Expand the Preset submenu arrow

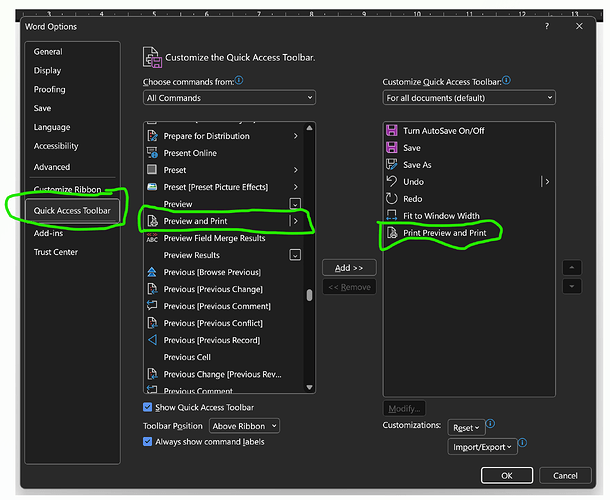296,170
